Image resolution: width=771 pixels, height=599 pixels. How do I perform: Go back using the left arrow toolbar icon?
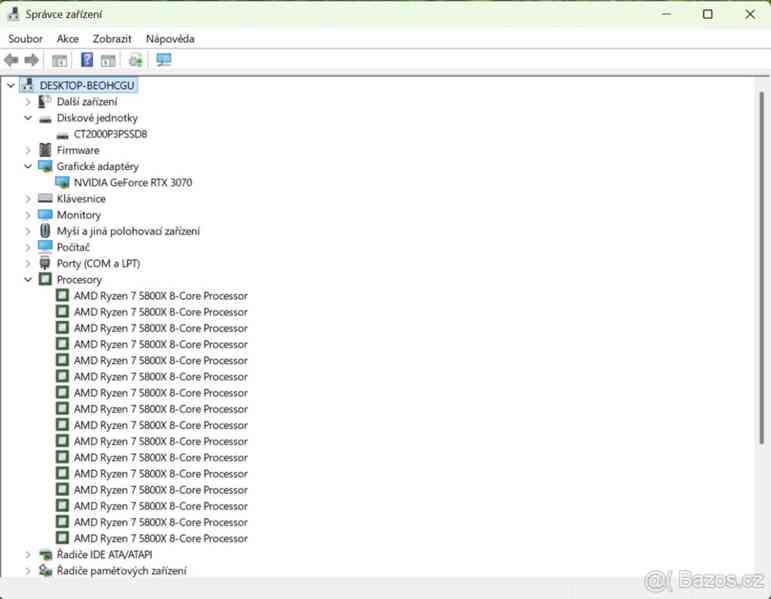coord(11,60)
